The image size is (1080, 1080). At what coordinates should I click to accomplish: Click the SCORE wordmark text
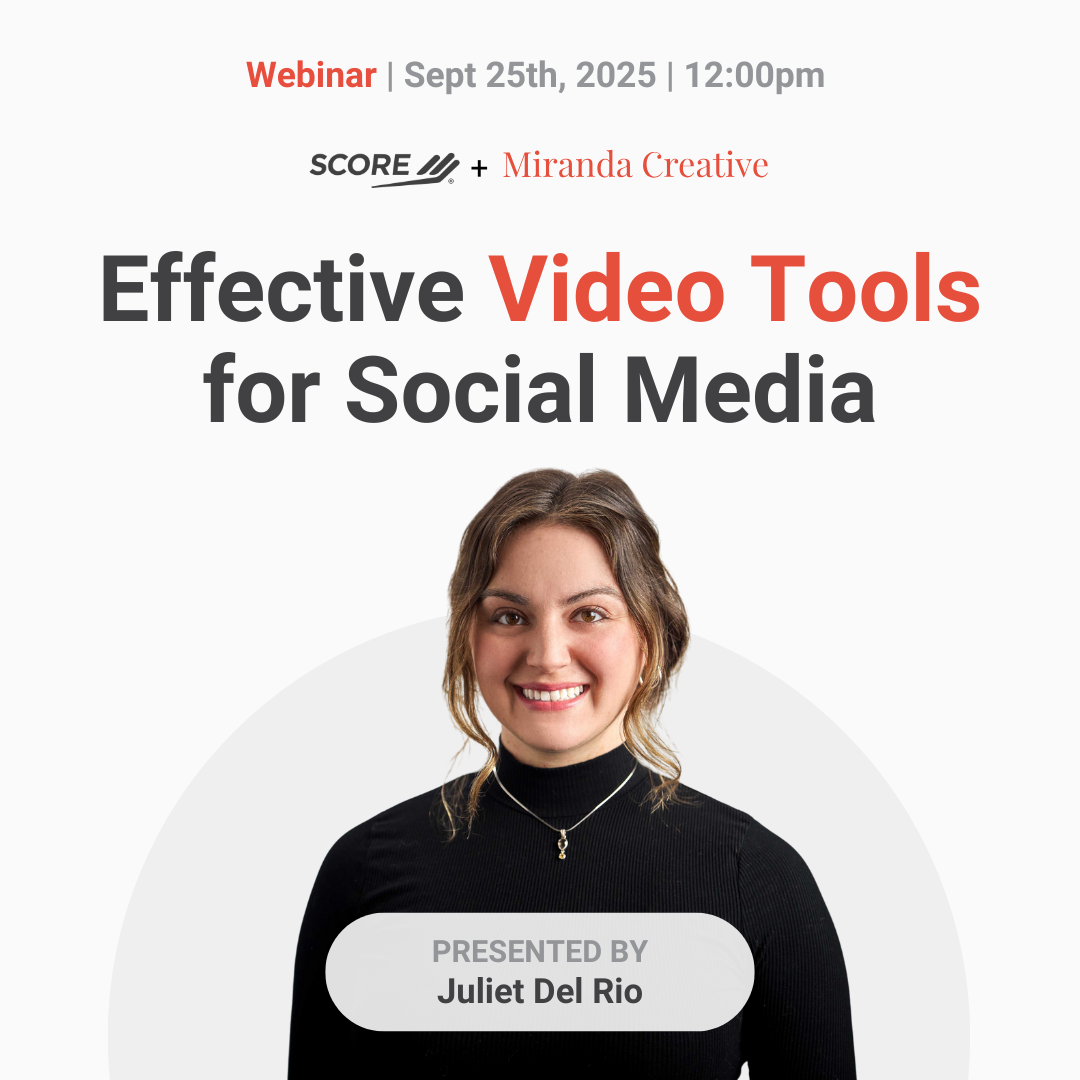click(x=360, y=165)
